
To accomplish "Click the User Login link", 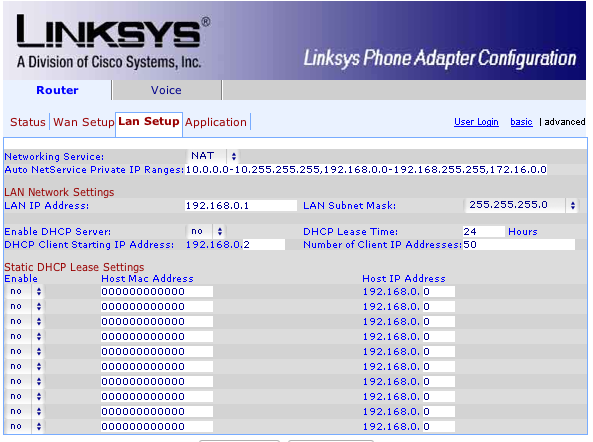I will coord(476,122).
